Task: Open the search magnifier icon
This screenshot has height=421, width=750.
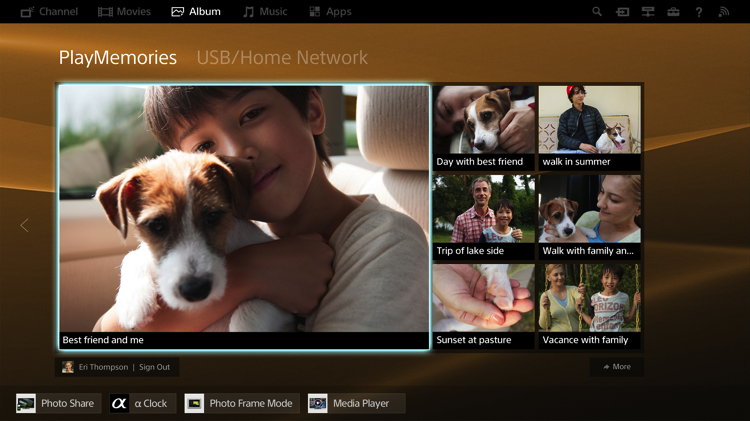Action: click(x=596, y=11)
